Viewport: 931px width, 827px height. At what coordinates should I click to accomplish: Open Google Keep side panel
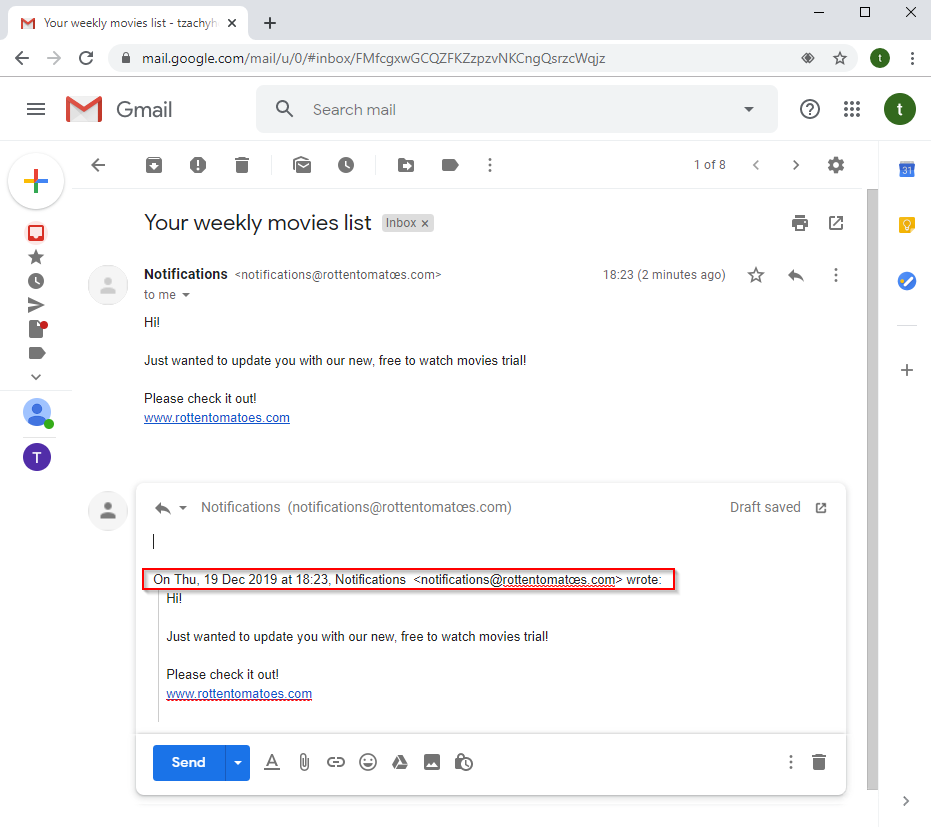coord(907,224)
